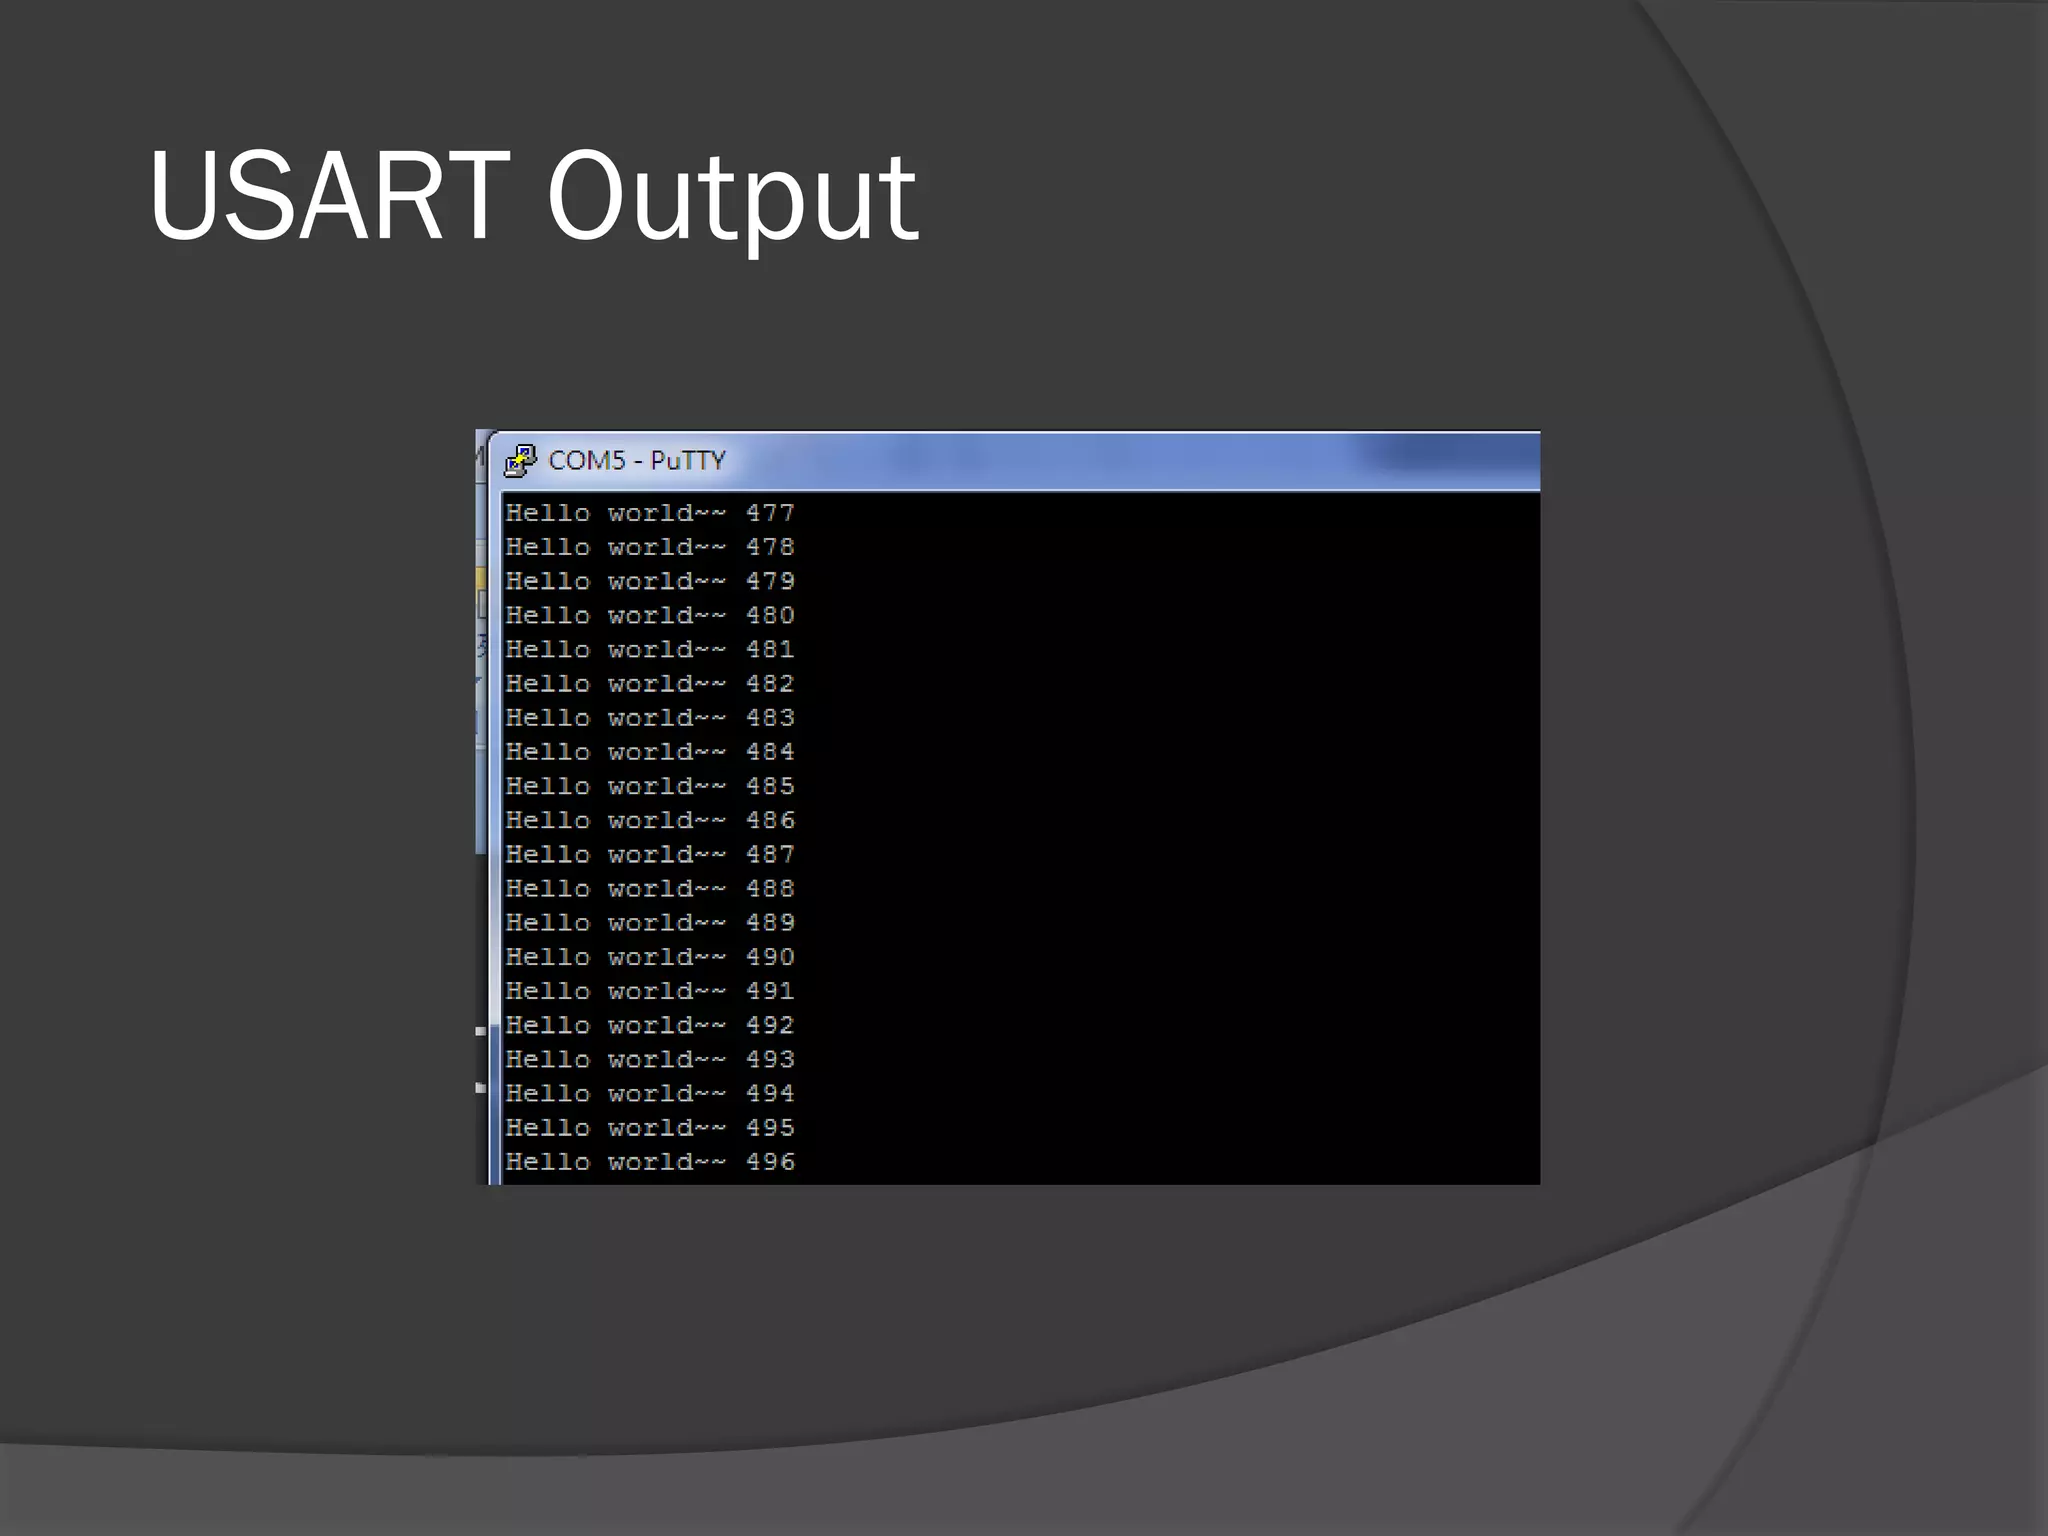
Task: Select the line 'Hello world~~ 477'
Action: (650, 513)
